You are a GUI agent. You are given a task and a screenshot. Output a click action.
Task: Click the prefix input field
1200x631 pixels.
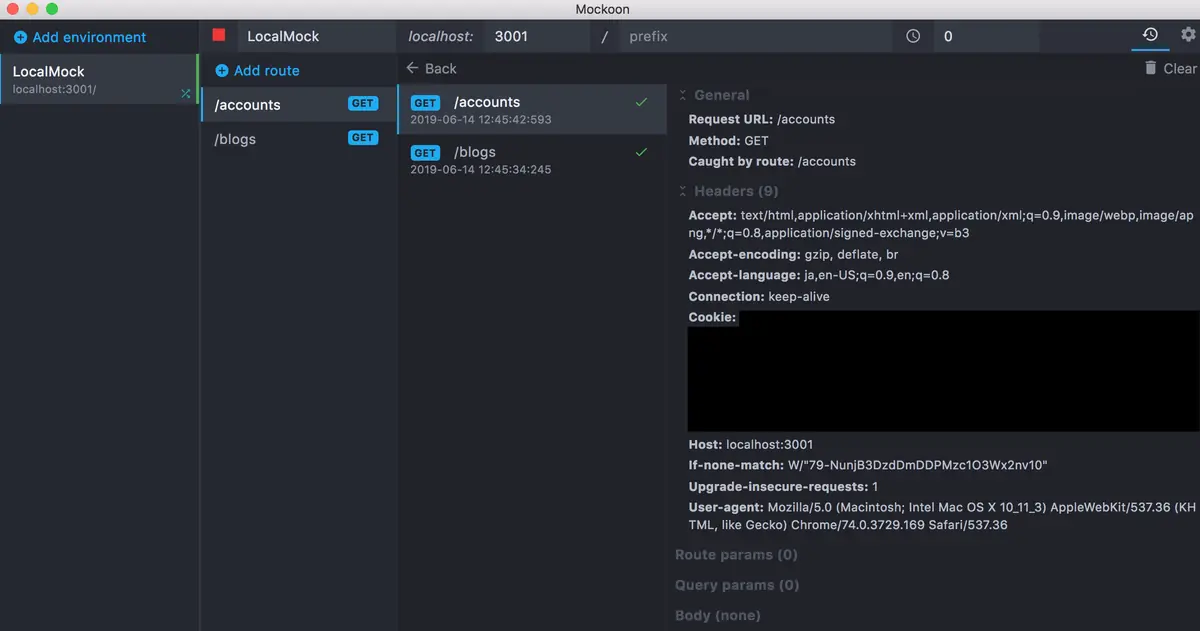point(754,36)
